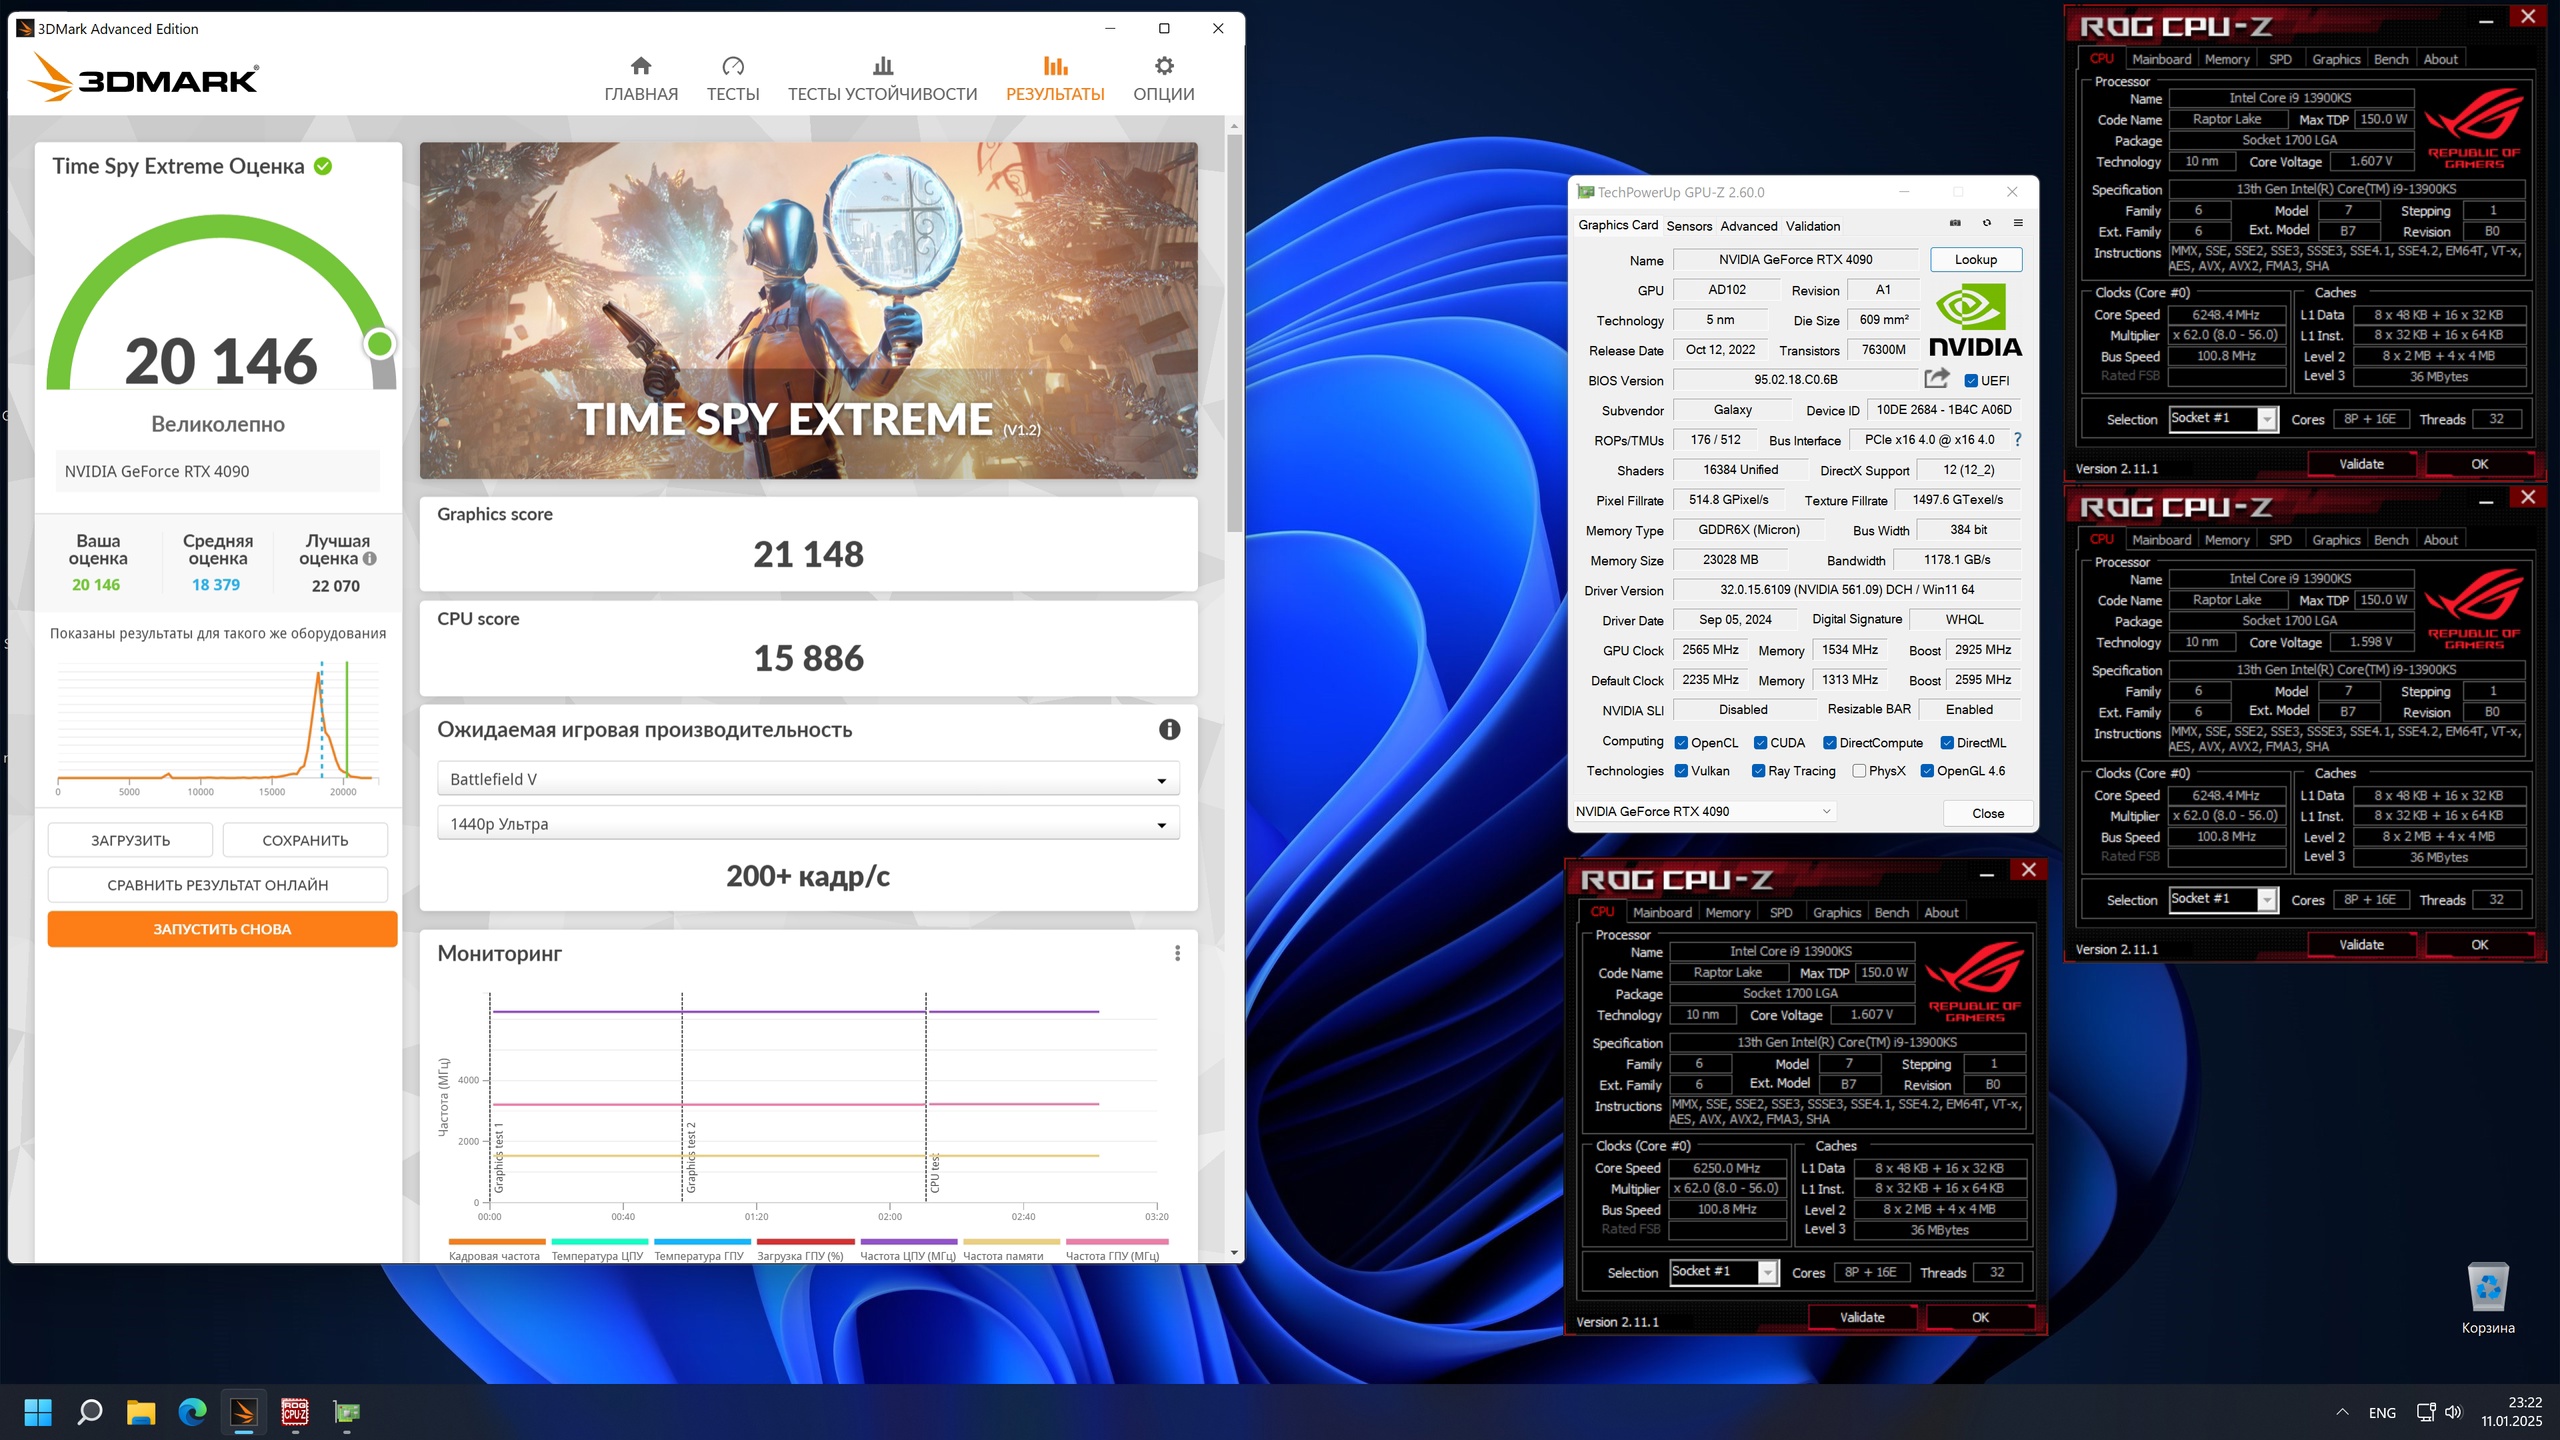2560x1440 pixels.
Task: Open Sensors tab in GPU-Z
Action: point(1689,226)
